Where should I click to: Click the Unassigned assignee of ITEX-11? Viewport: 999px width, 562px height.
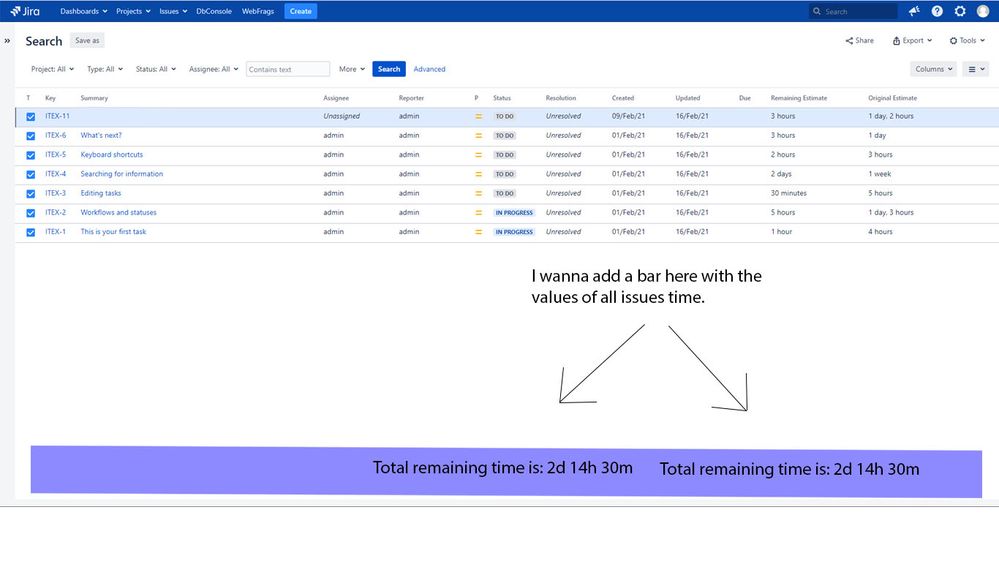(341, 116)
